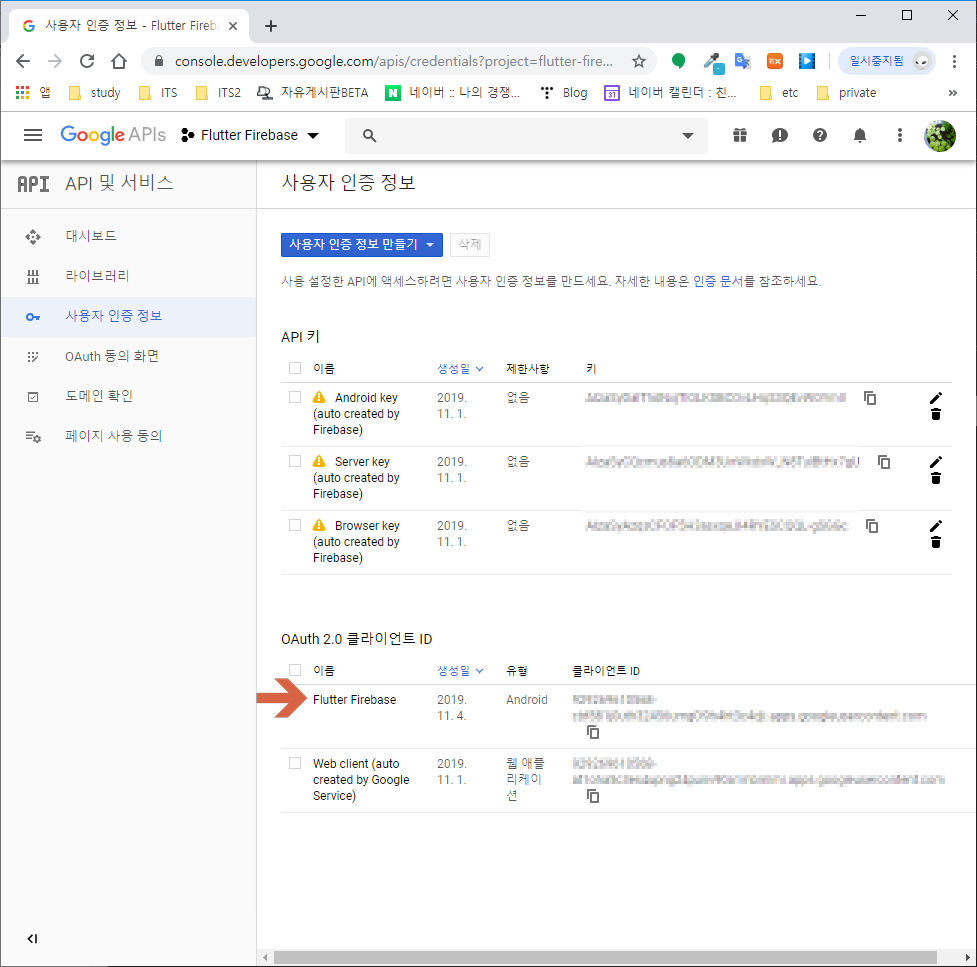Open the hamburger navigation menu

pyautogui.click(x=32, y=135)
